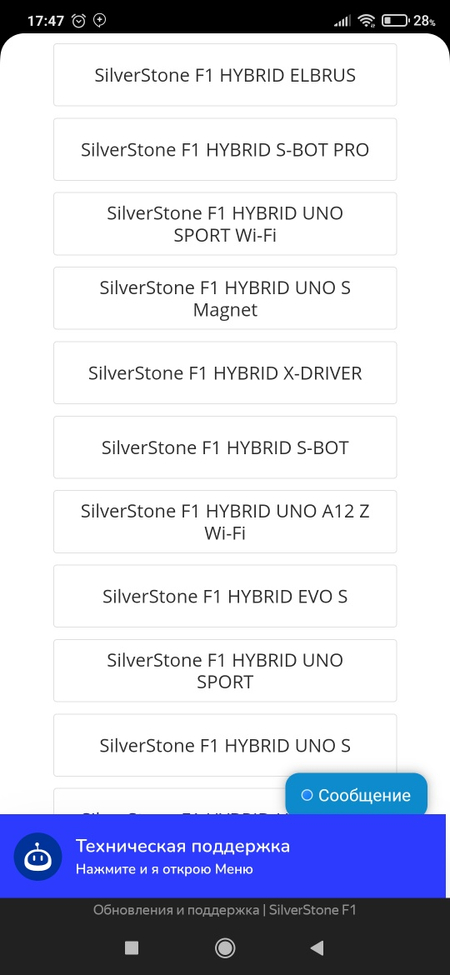The width and height of the screenshot is (450, 975).
Task: Tap the Wi-Fi status bar icon
Action: tap(366, 21)
